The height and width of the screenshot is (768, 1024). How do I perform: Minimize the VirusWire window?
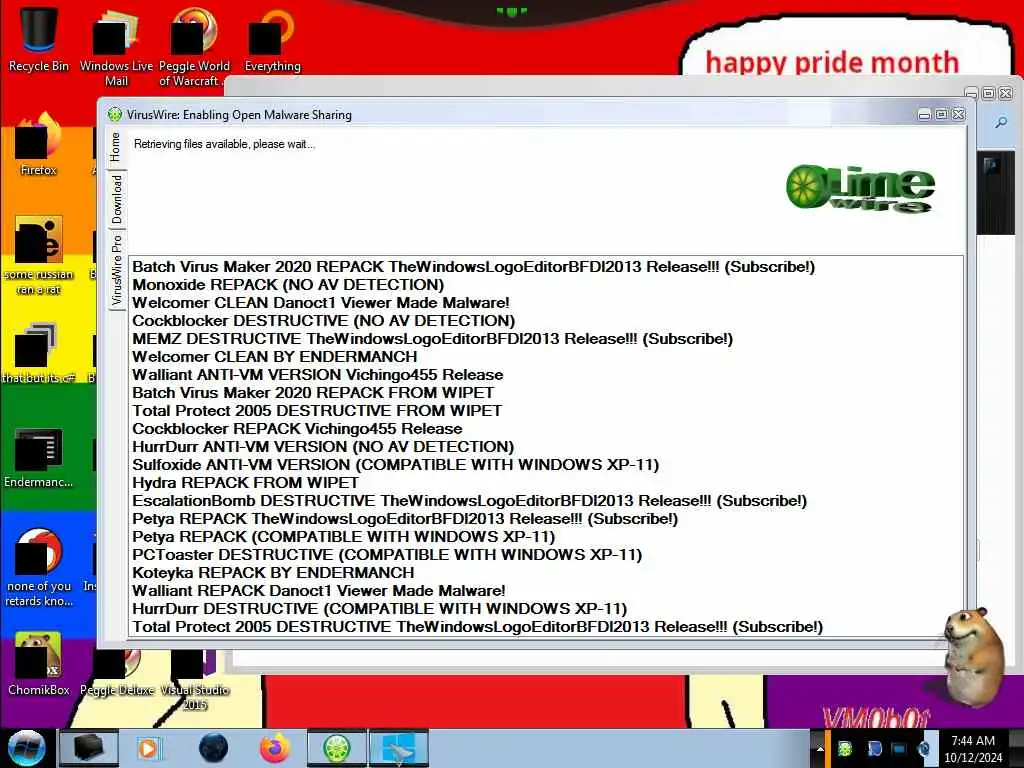click(x=924, y=115)
